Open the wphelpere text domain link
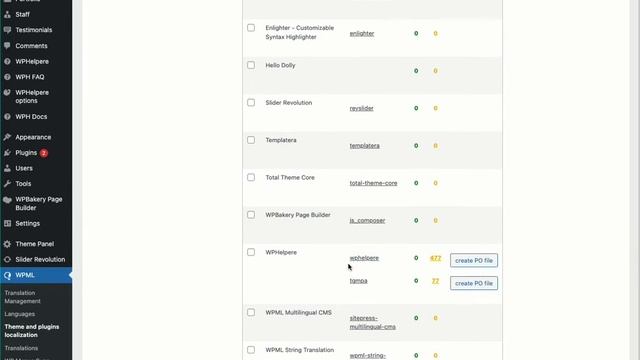Screen dimensions: 640x360 click(364, 258)
